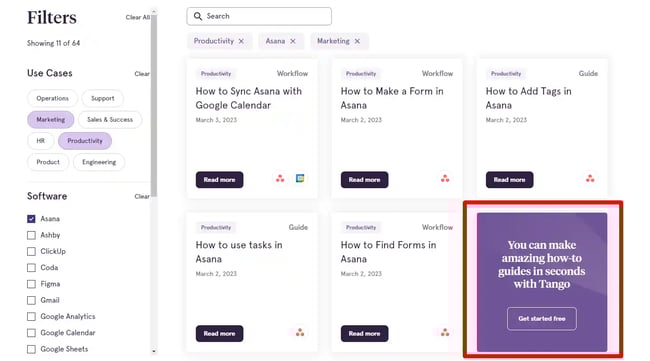Deselect the Productivity use case pill
This screenshot has width=650, height=361.
[x=85, y=141]
